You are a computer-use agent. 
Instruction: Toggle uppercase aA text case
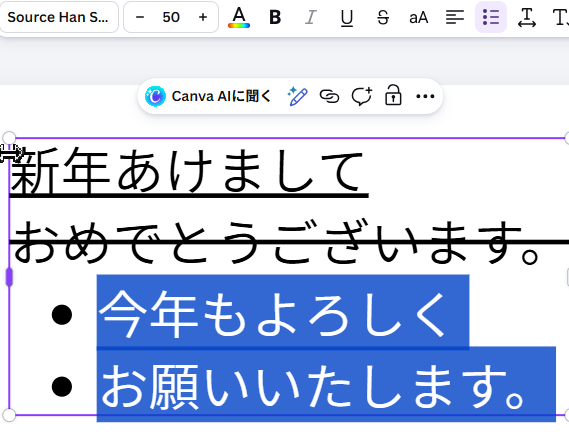pos(418,17)
